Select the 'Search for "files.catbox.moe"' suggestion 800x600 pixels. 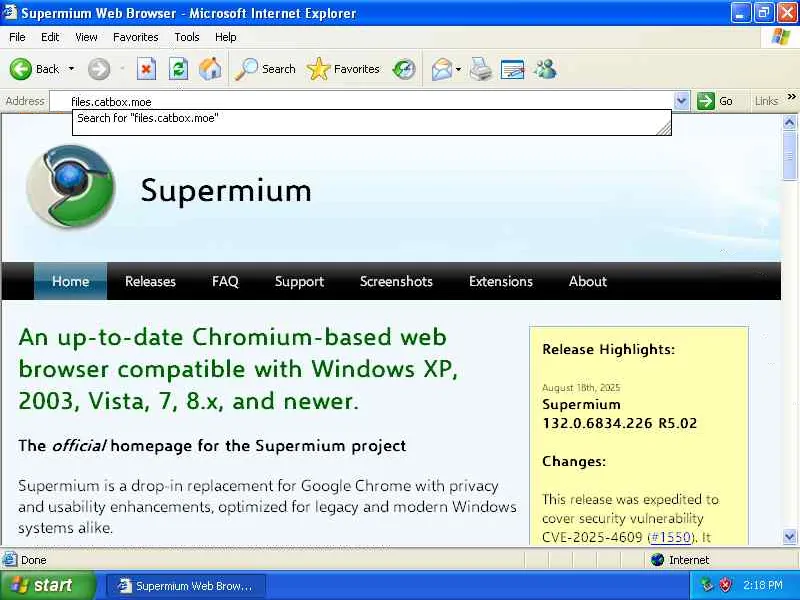coord(371,118)
